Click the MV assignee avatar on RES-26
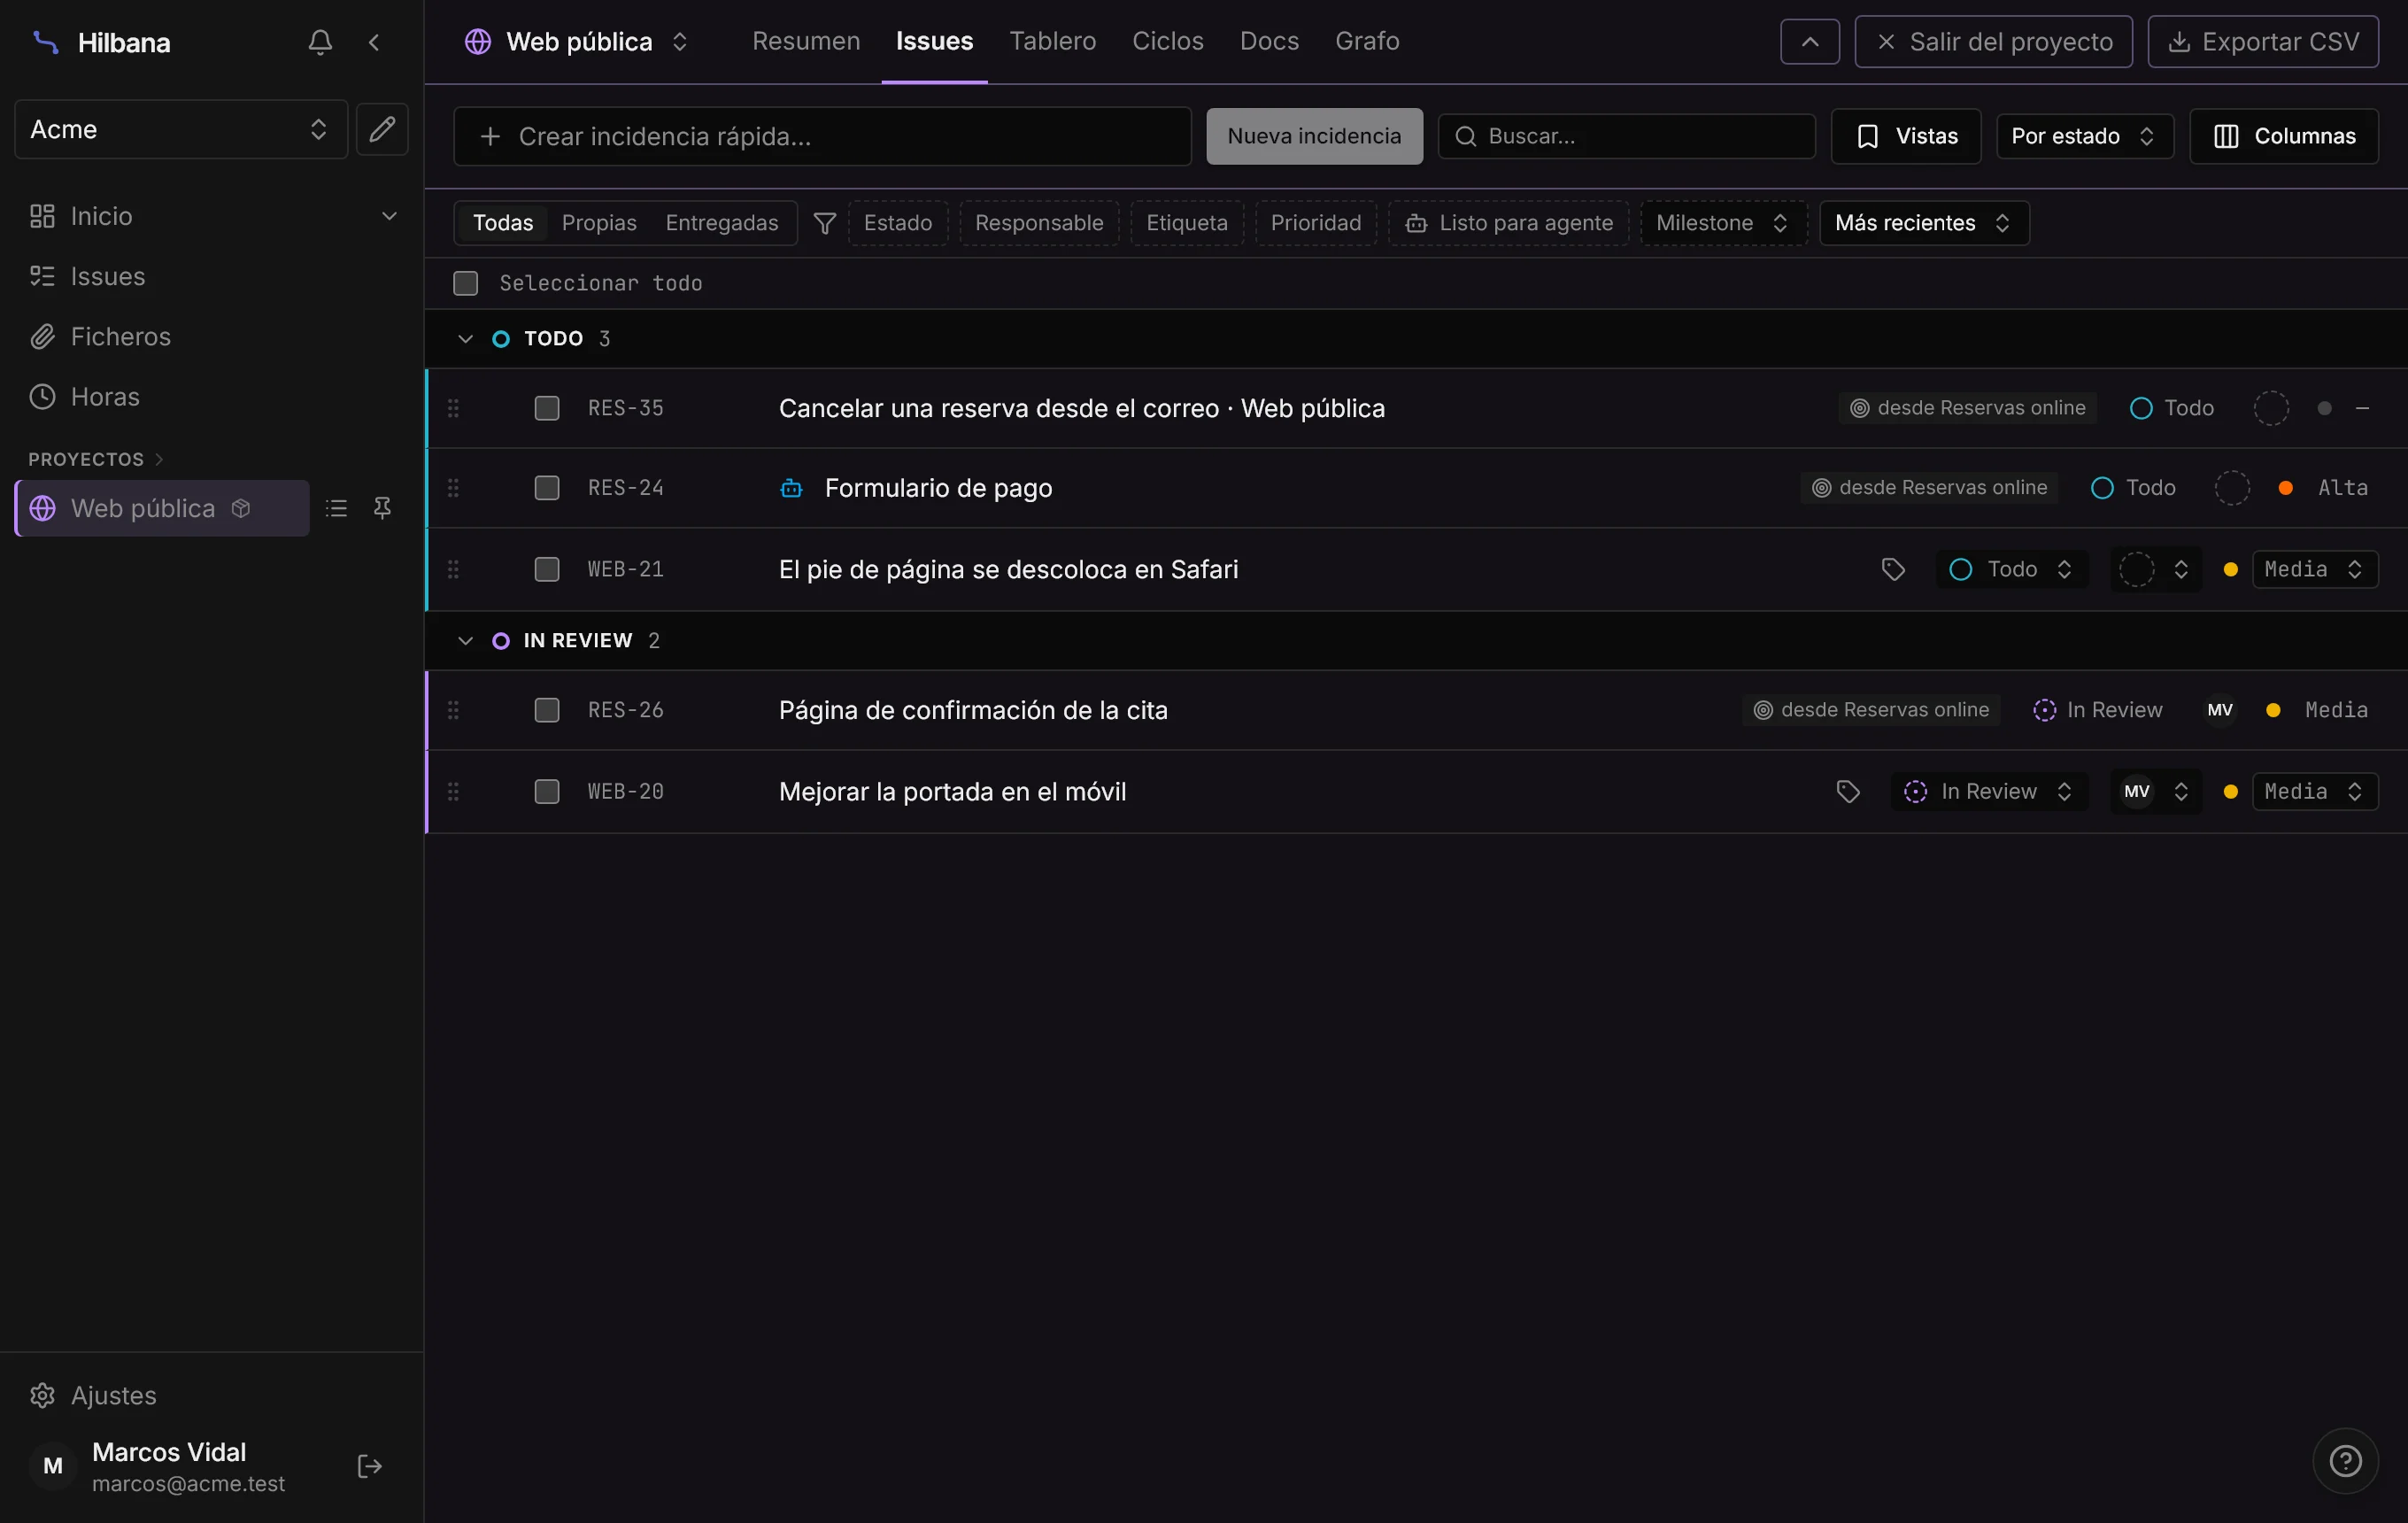2408x1523 pixels. point(2219,710)
